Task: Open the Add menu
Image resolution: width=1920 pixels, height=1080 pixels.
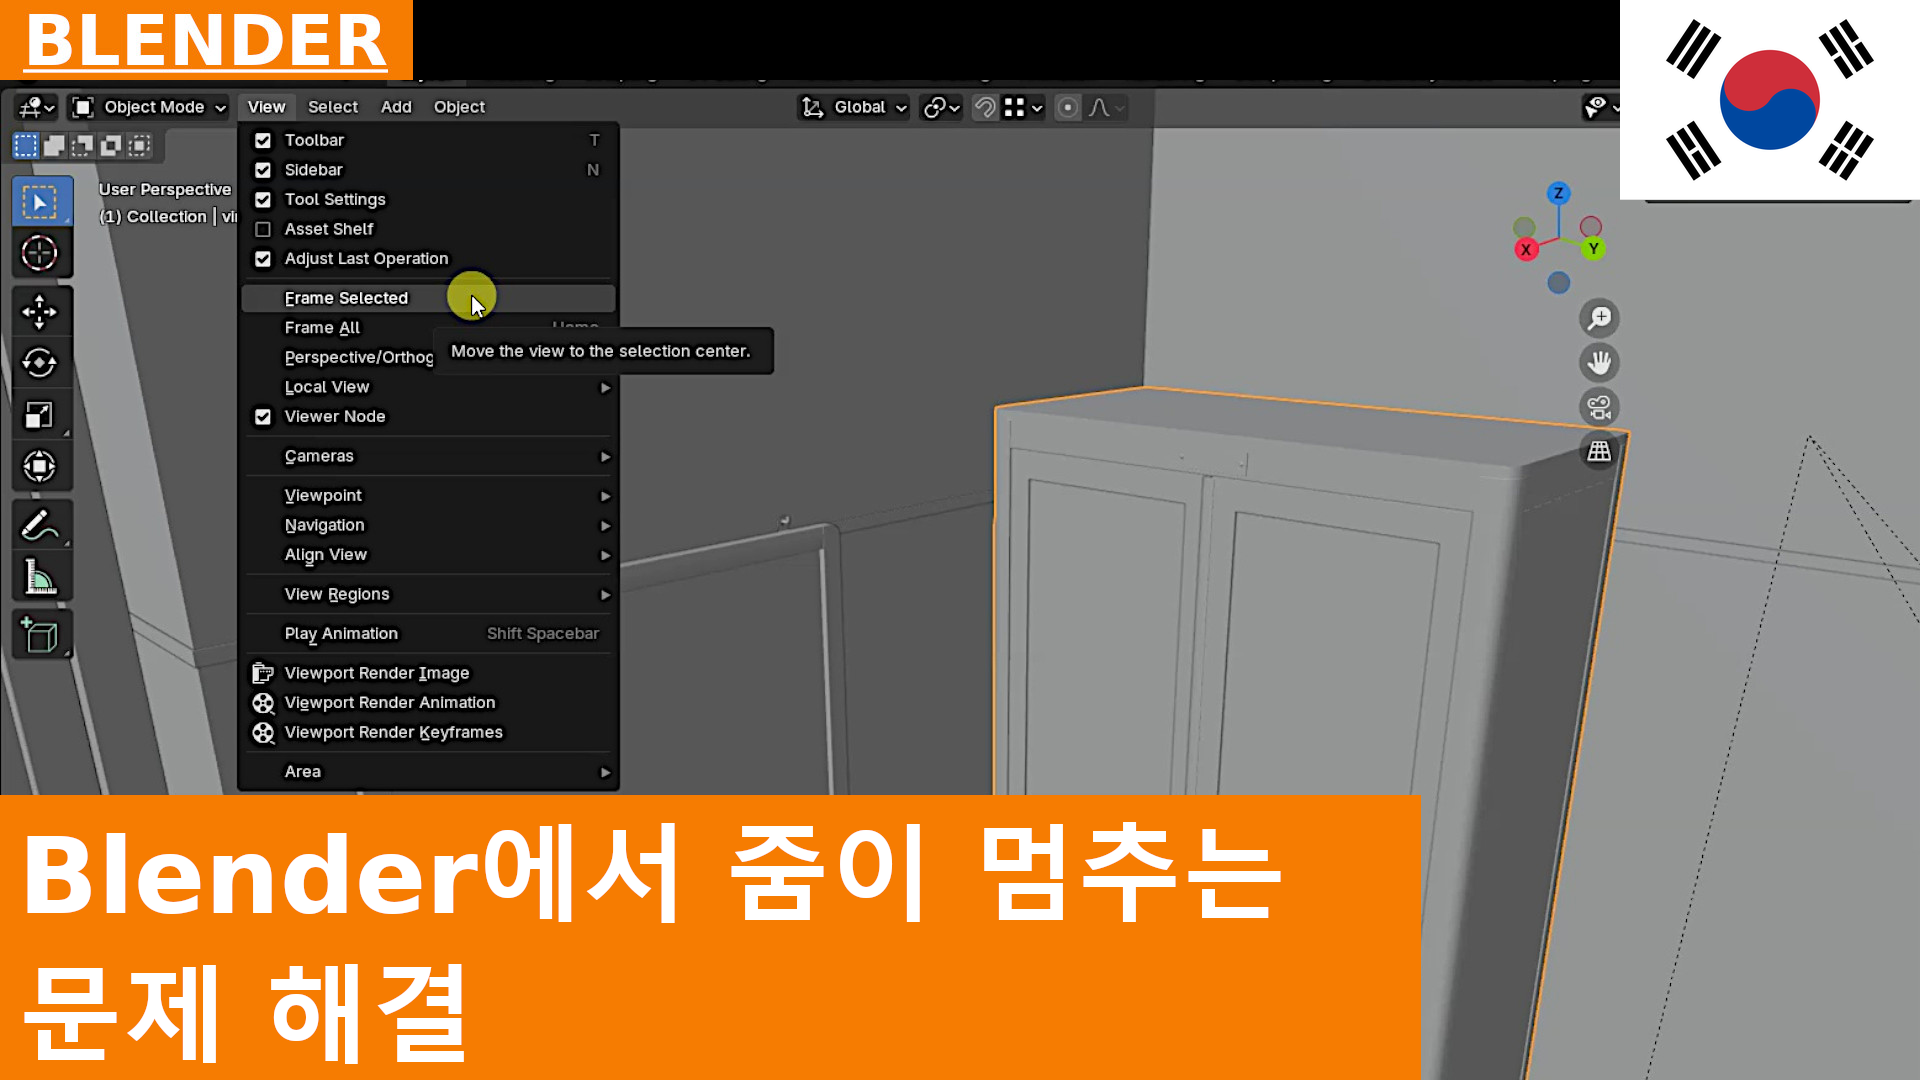Action: pos(396,107)
